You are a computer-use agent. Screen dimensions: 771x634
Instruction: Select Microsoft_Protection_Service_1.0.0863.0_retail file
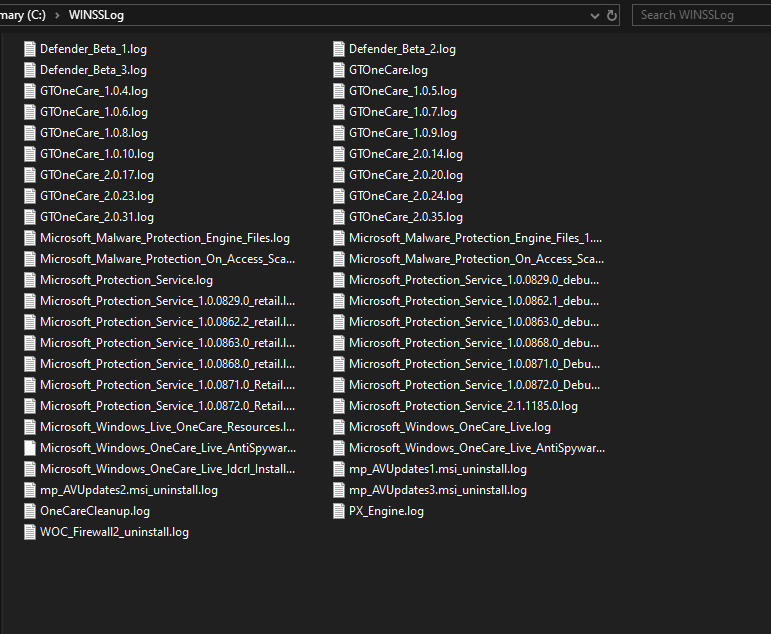pyautogui.click(x=160, y=343)
